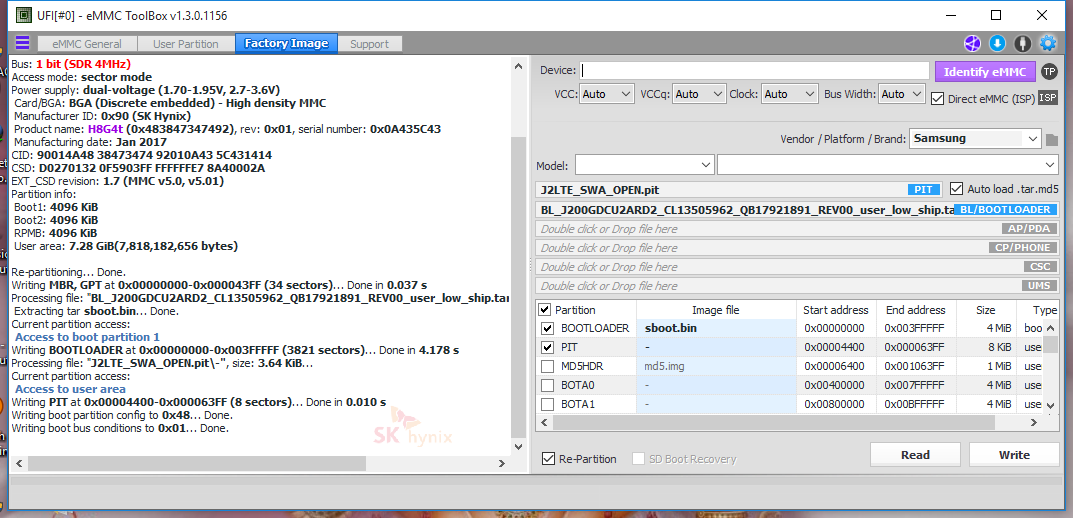The width and height of the screenshot is (1073, 518).
Task: Open the User Partition tab
Action: pos(185,44)
